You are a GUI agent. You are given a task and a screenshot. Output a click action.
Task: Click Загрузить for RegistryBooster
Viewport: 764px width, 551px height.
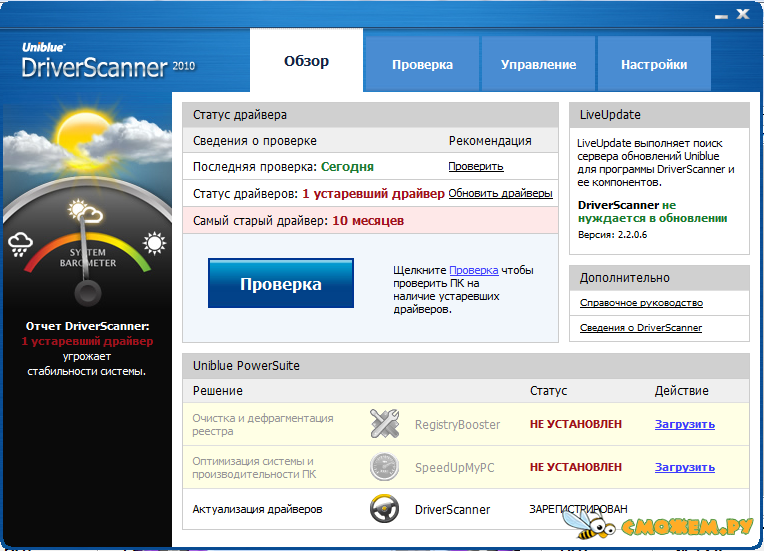tap(685, 424)
